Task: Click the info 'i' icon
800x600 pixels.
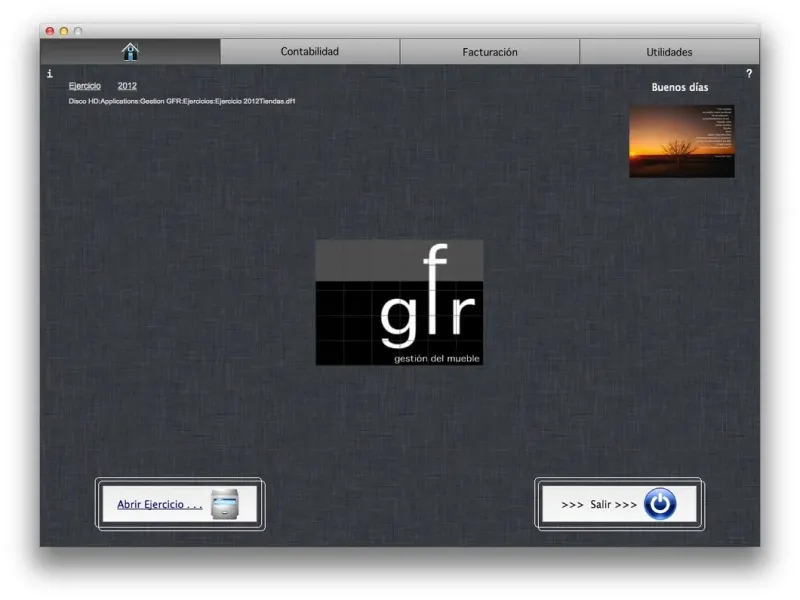Action: tap(49, 74)
